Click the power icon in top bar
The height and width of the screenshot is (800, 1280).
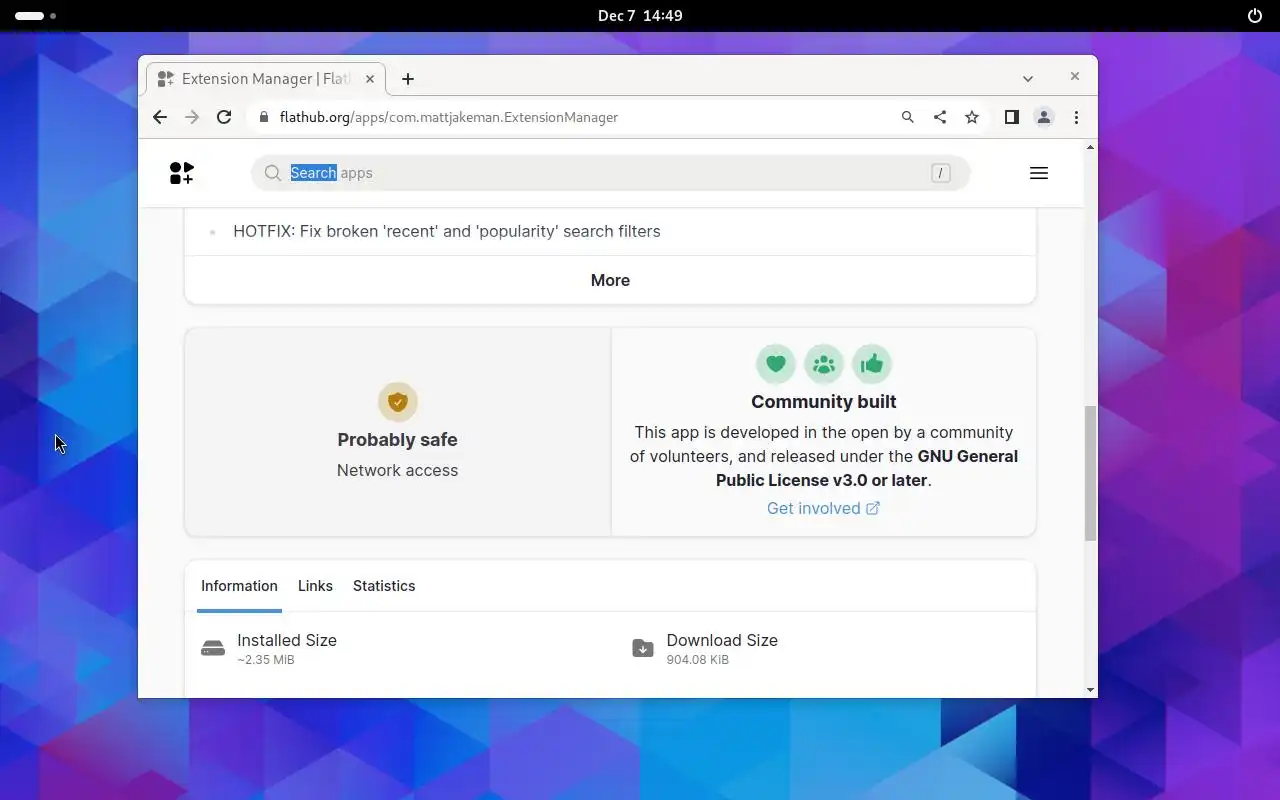tap(1255, 15)
